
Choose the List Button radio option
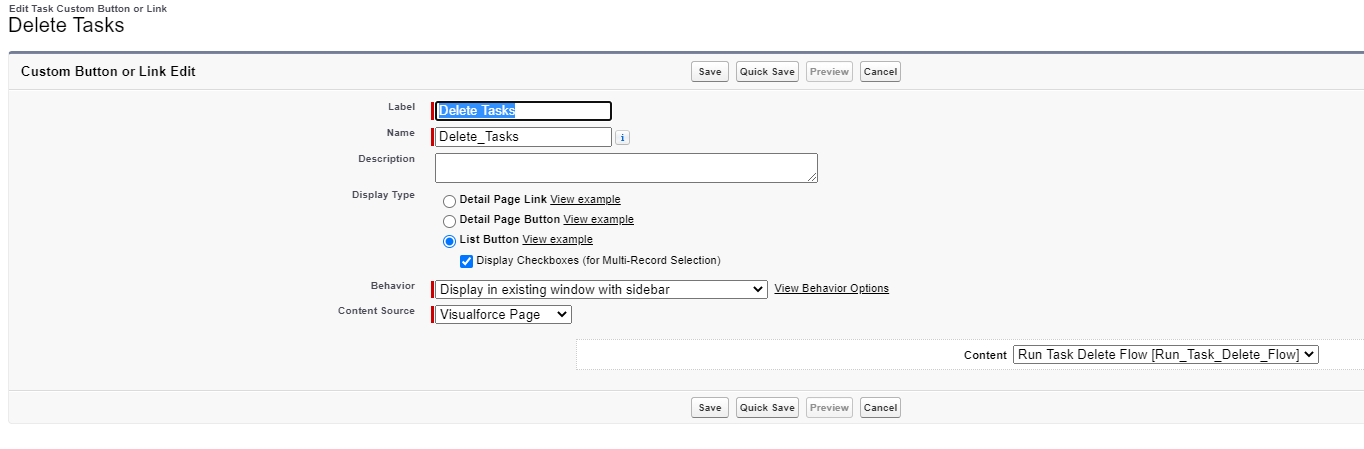coord(450,241)
